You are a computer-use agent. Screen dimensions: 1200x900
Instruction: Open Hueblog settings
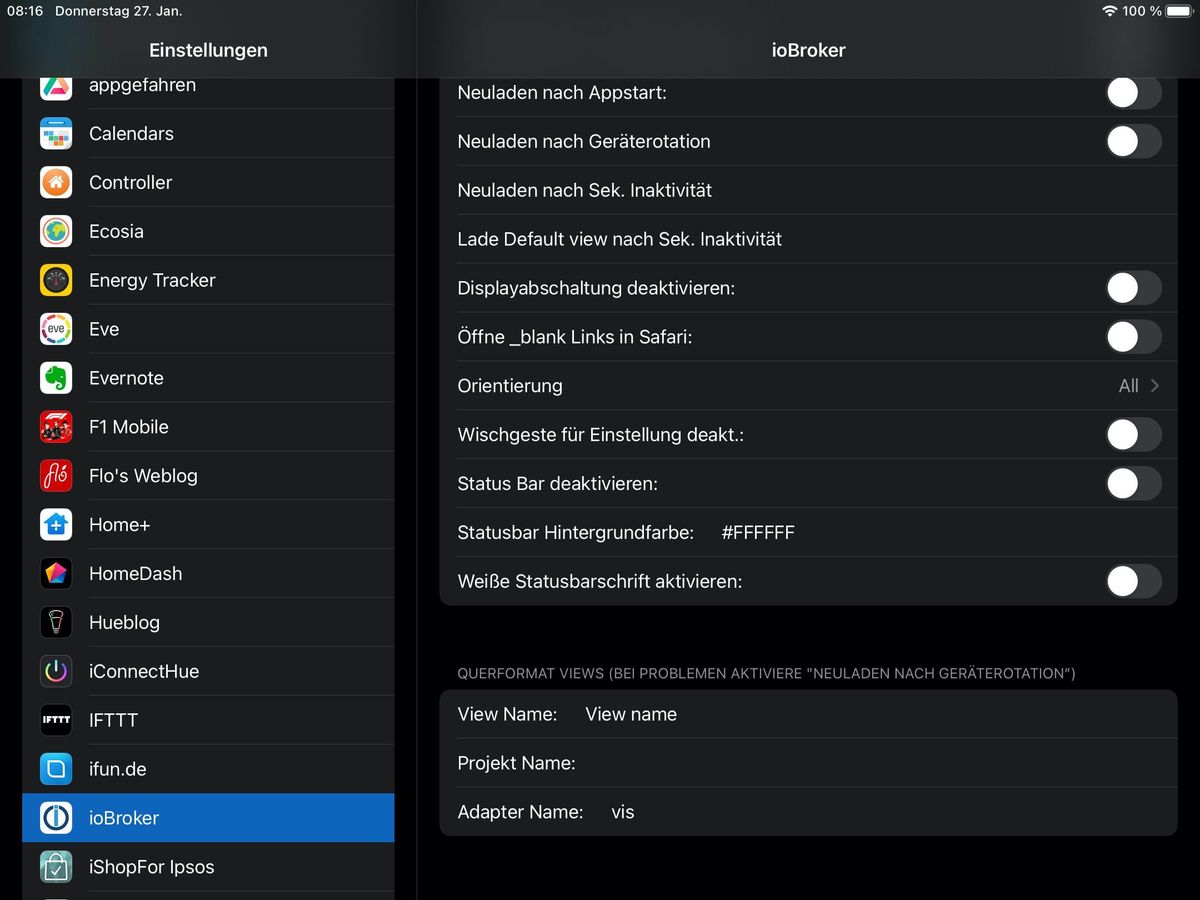pos(208,622)
